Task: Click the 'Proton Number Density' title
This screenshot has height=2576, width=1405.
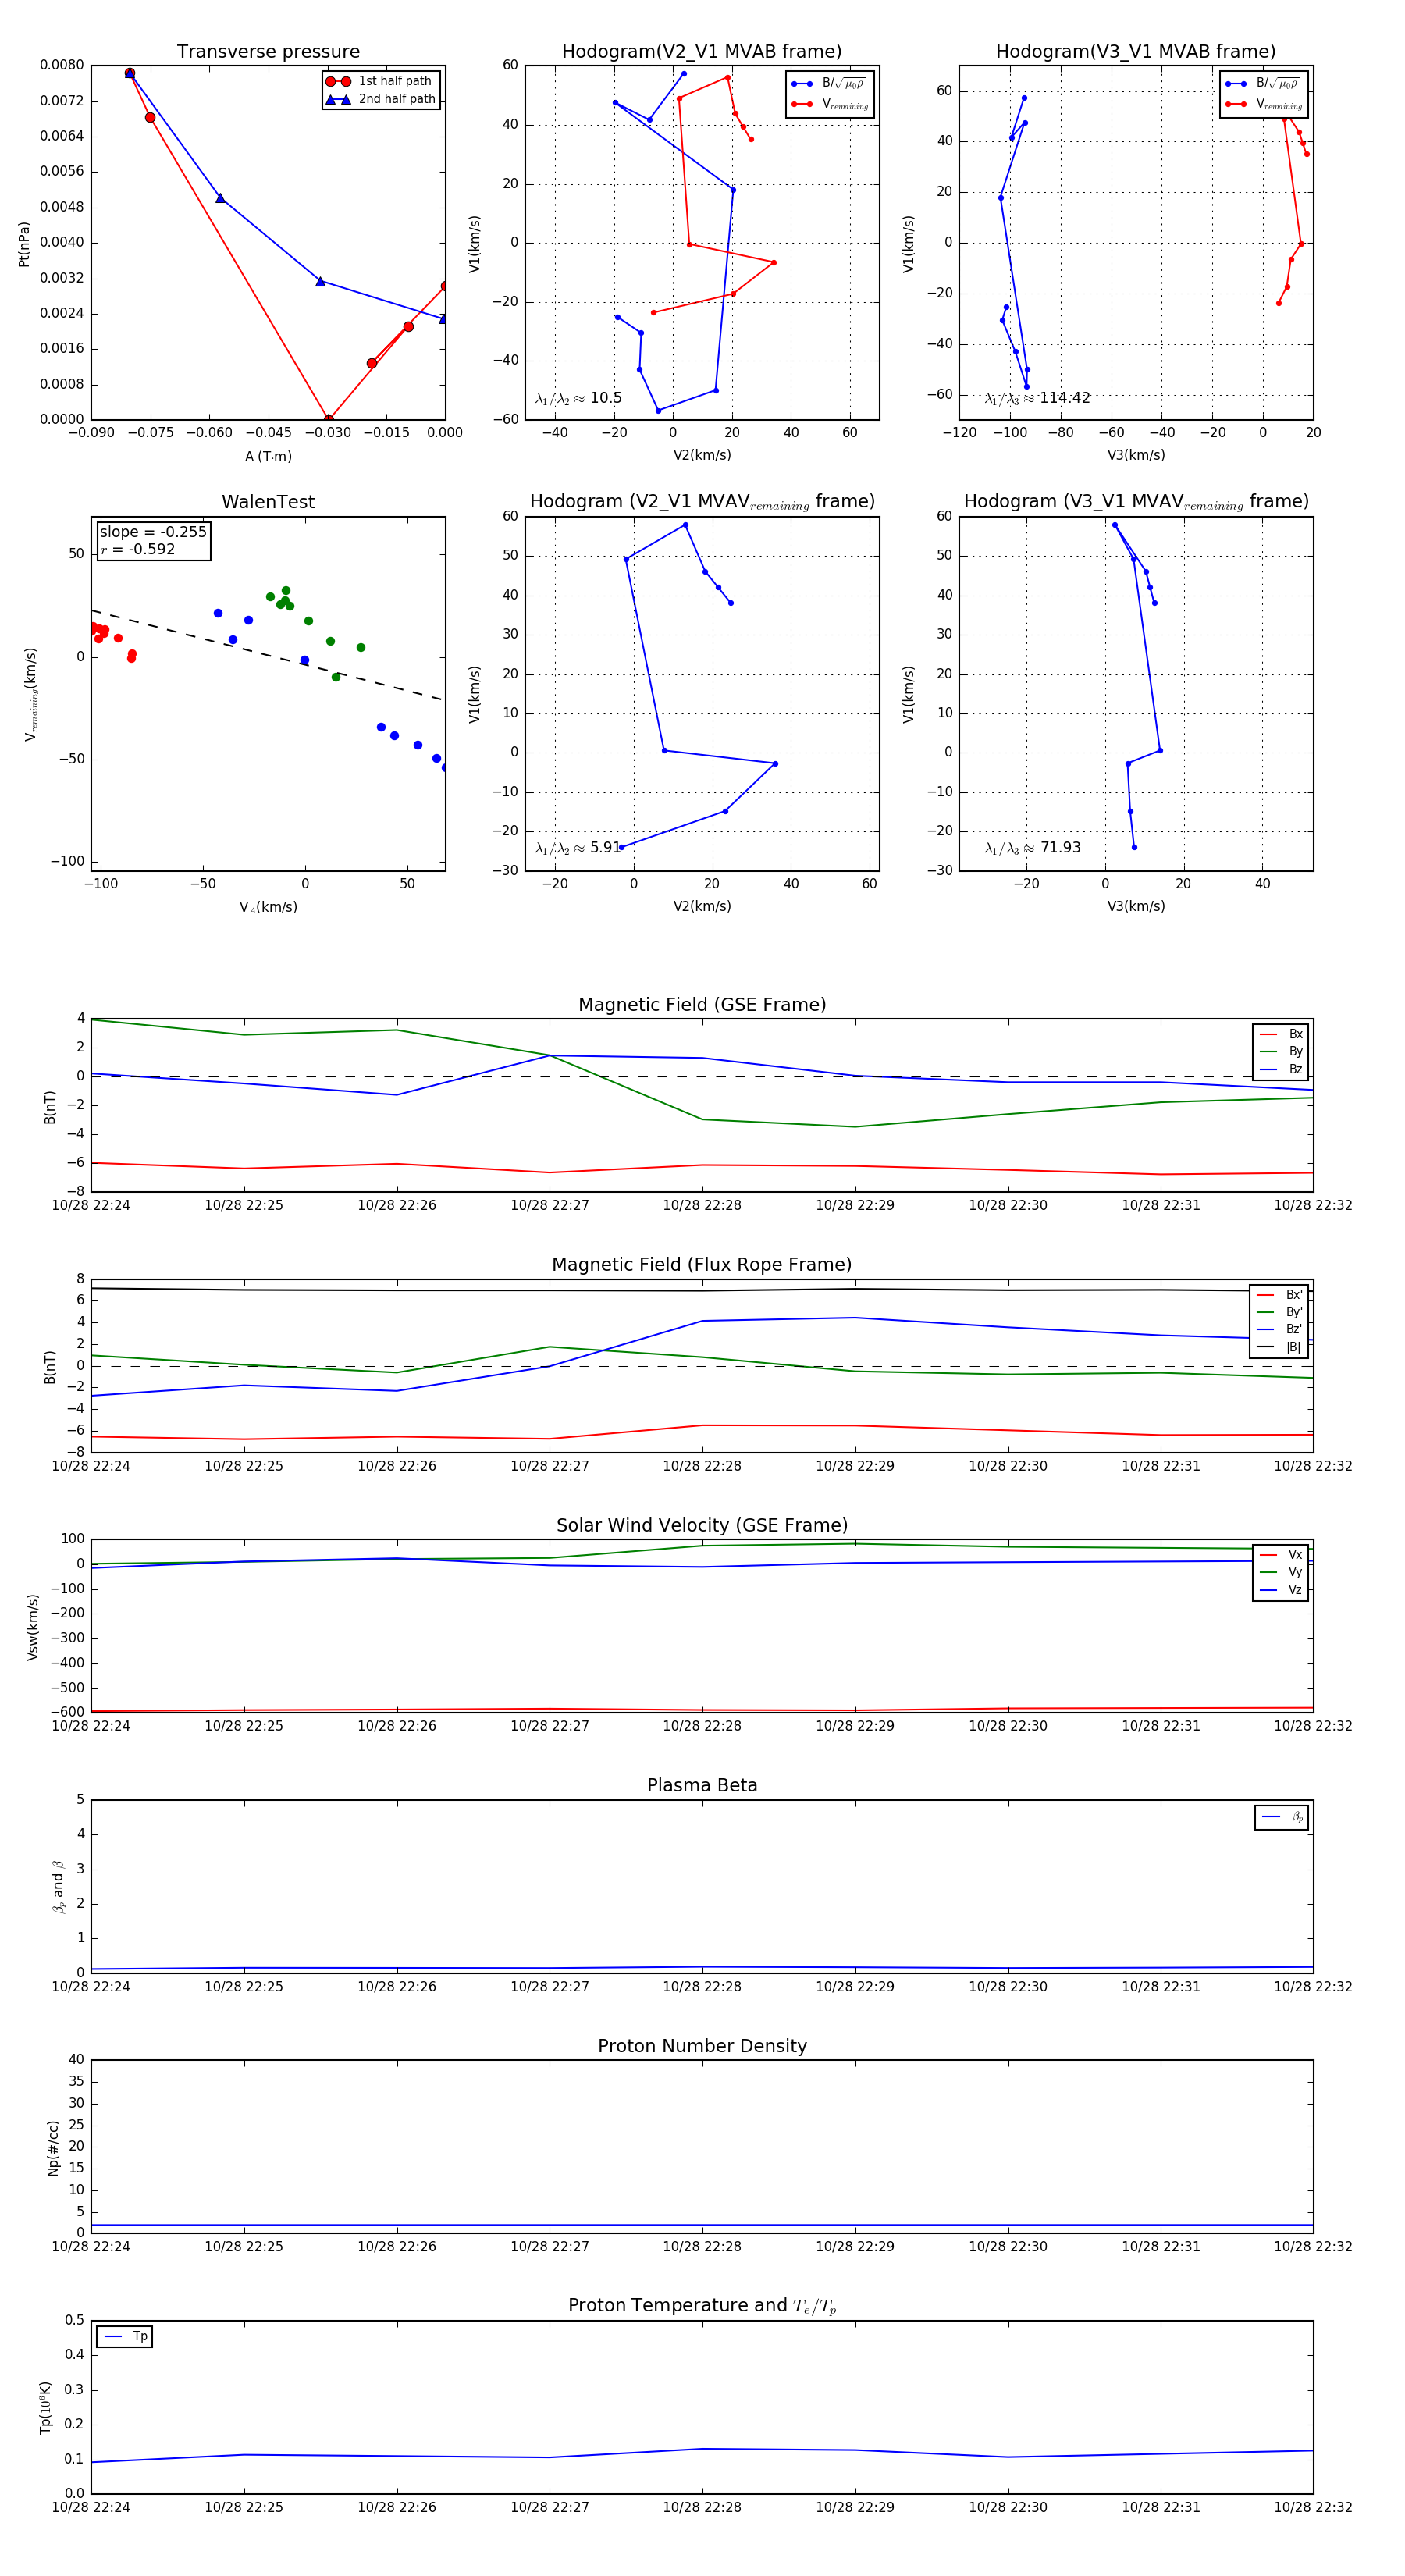Action: tap(702, 2046)
